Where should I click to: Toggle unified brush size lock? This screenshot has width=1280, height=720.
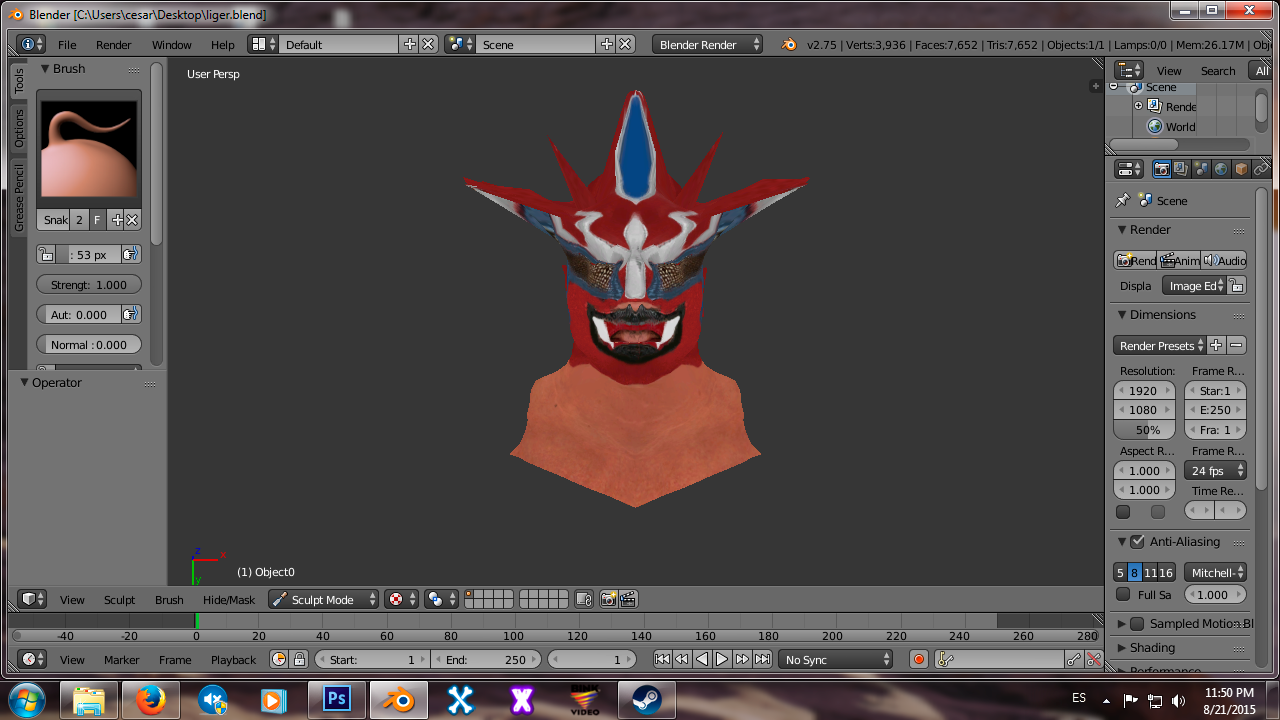tap(45, 254)
